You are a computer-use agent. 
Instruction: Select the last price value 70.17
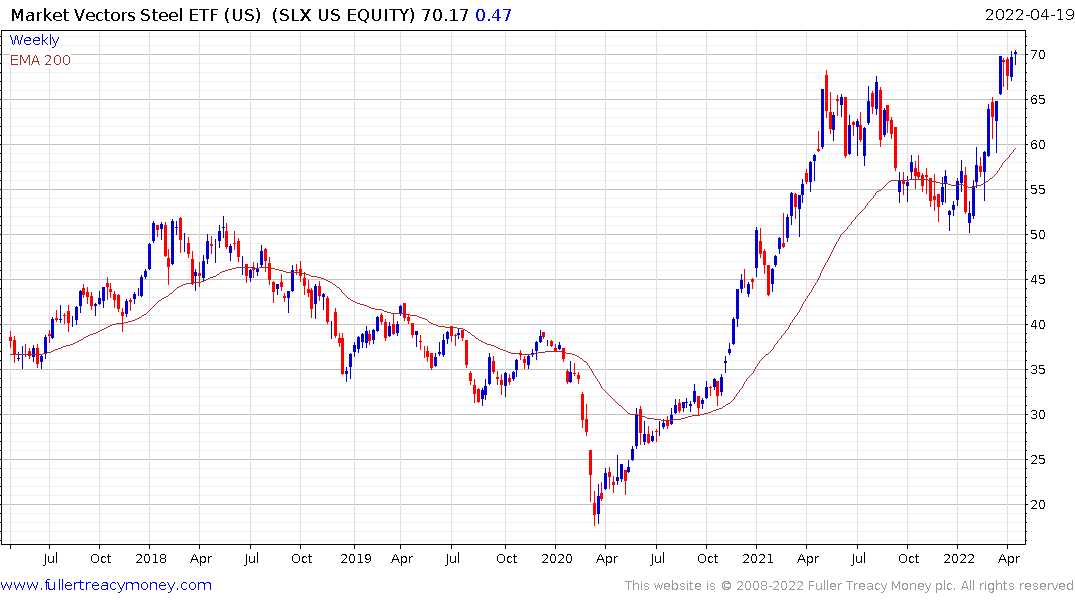coord(445,15)
